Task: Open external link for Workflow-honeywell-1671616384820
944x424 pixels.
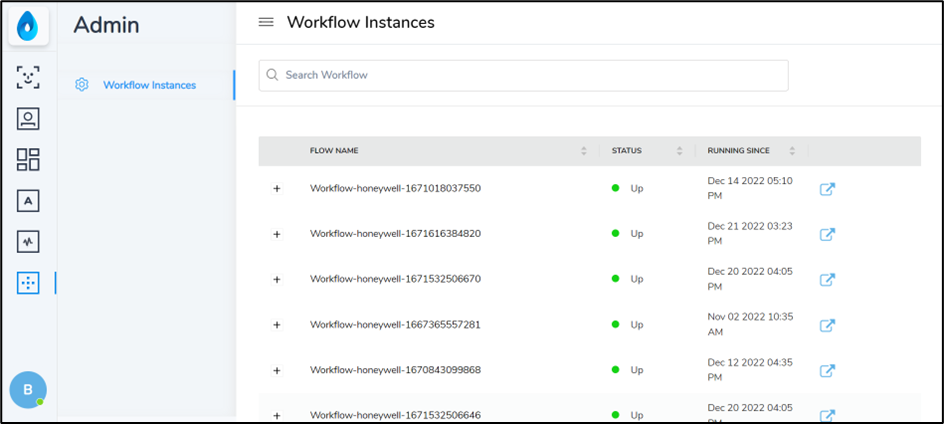Action: point(827,234)
